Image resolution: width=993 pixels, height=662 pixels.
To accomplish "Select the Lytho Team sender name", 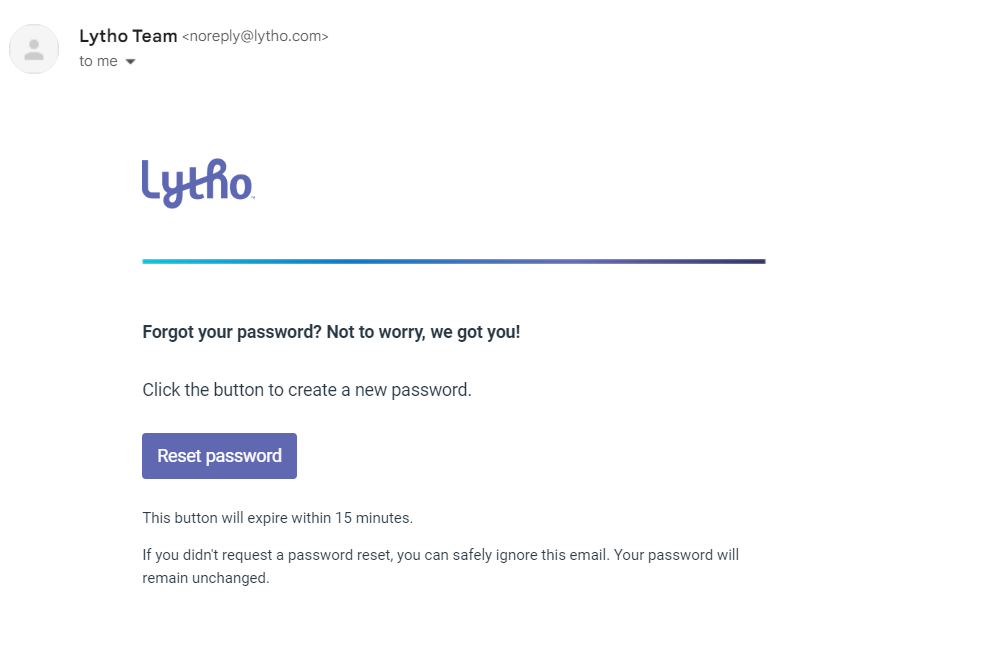I will [x=128, y=36].
